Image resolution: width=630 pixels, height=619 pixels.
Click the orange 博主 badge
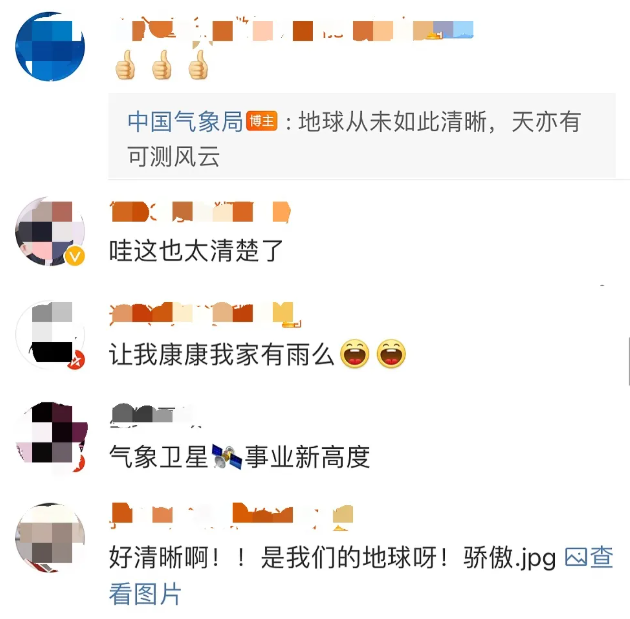(262, 121)
